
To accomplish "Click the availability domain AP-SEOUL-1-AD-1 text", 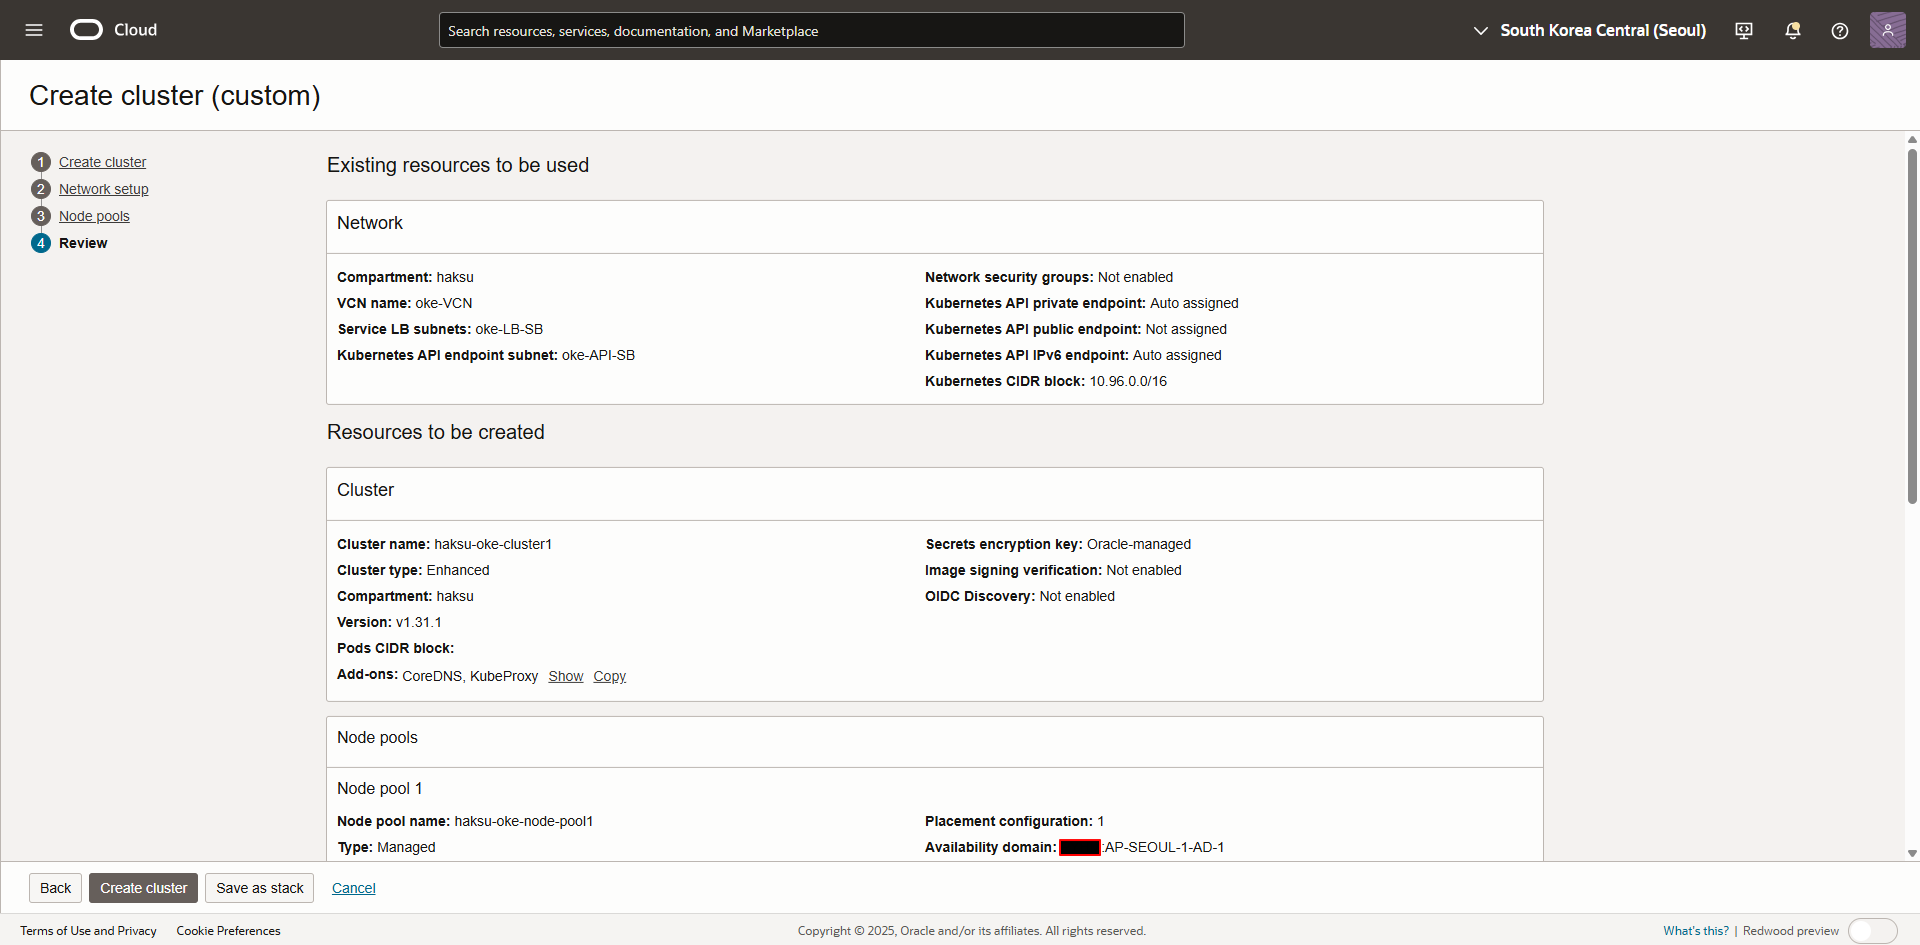I will (x=1164, y=847).
